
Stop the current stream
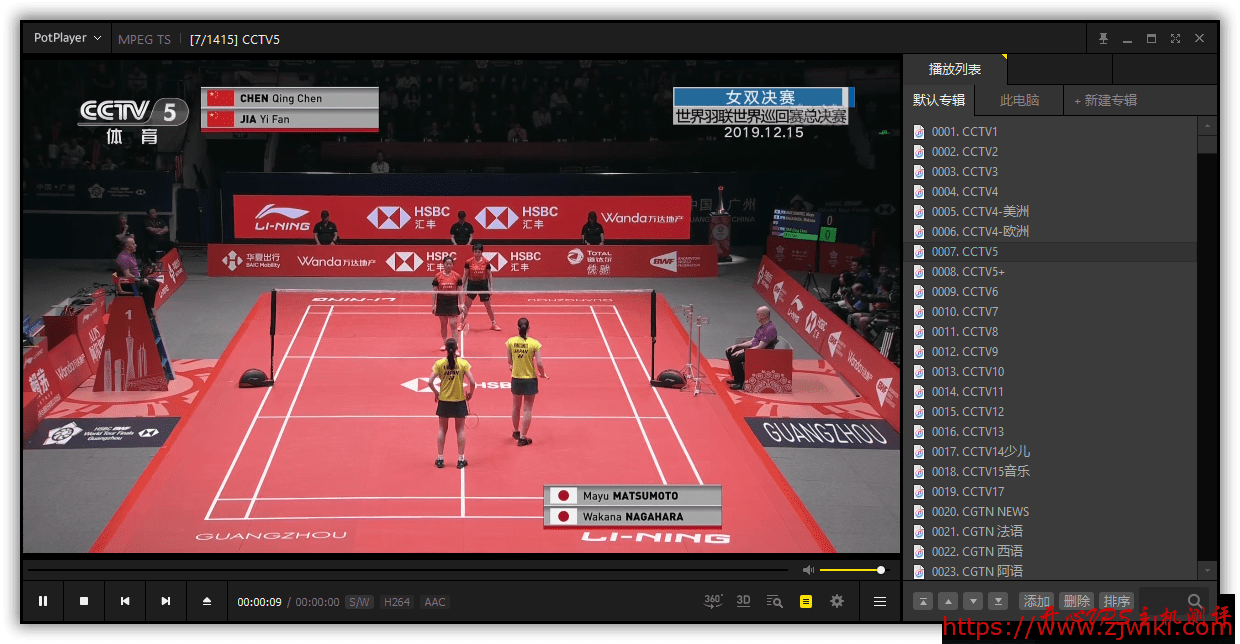point(84,601)
